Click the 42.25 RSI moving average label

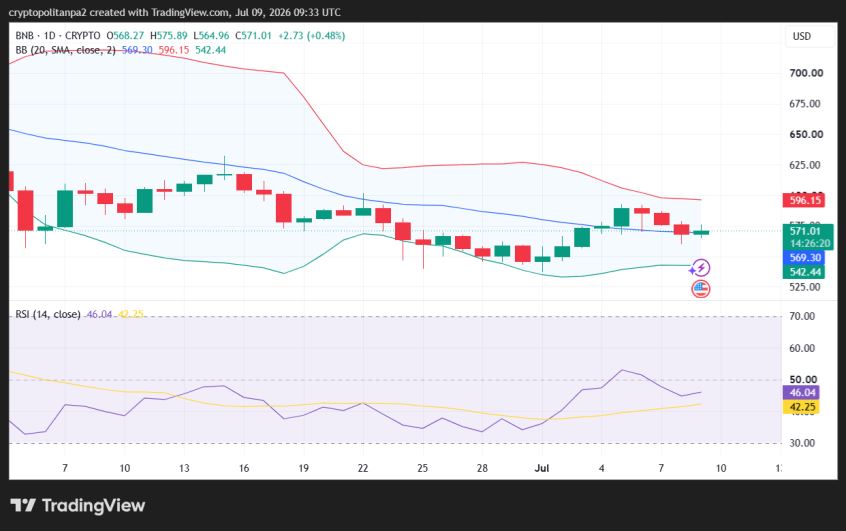[x=801, y=407]
